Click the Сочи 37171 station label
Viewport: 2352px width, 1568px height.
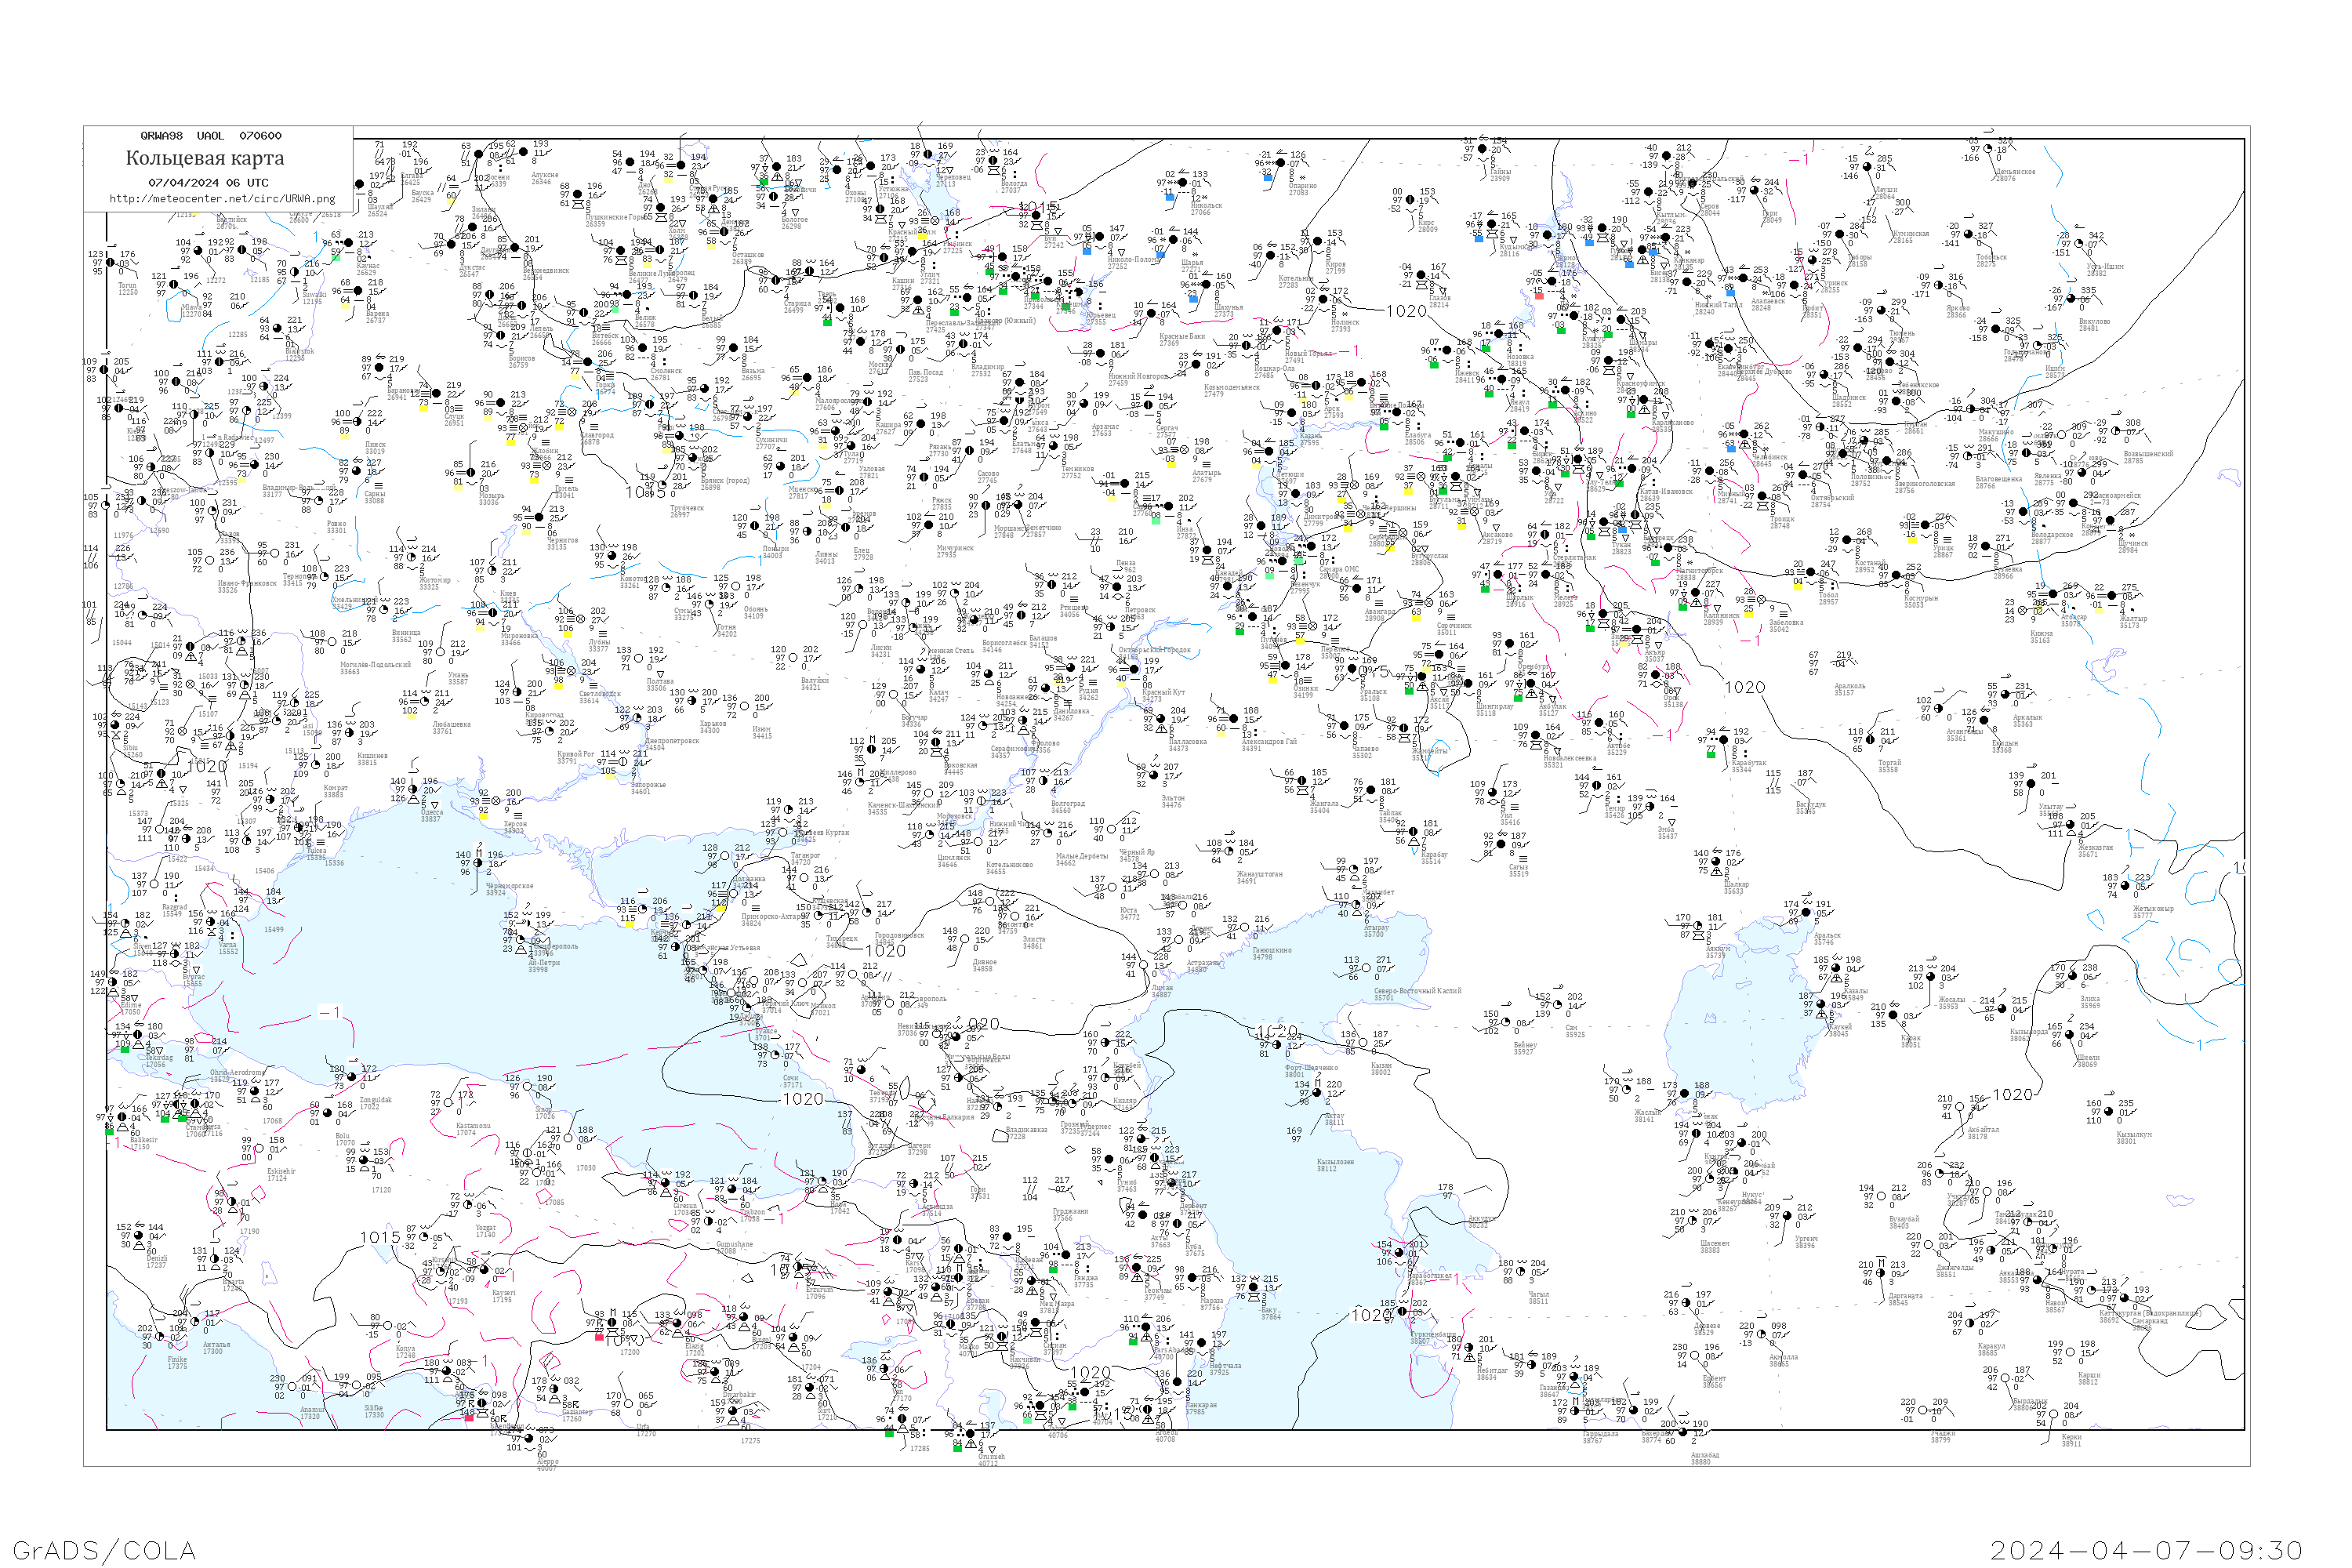(x=792, y=1082)
